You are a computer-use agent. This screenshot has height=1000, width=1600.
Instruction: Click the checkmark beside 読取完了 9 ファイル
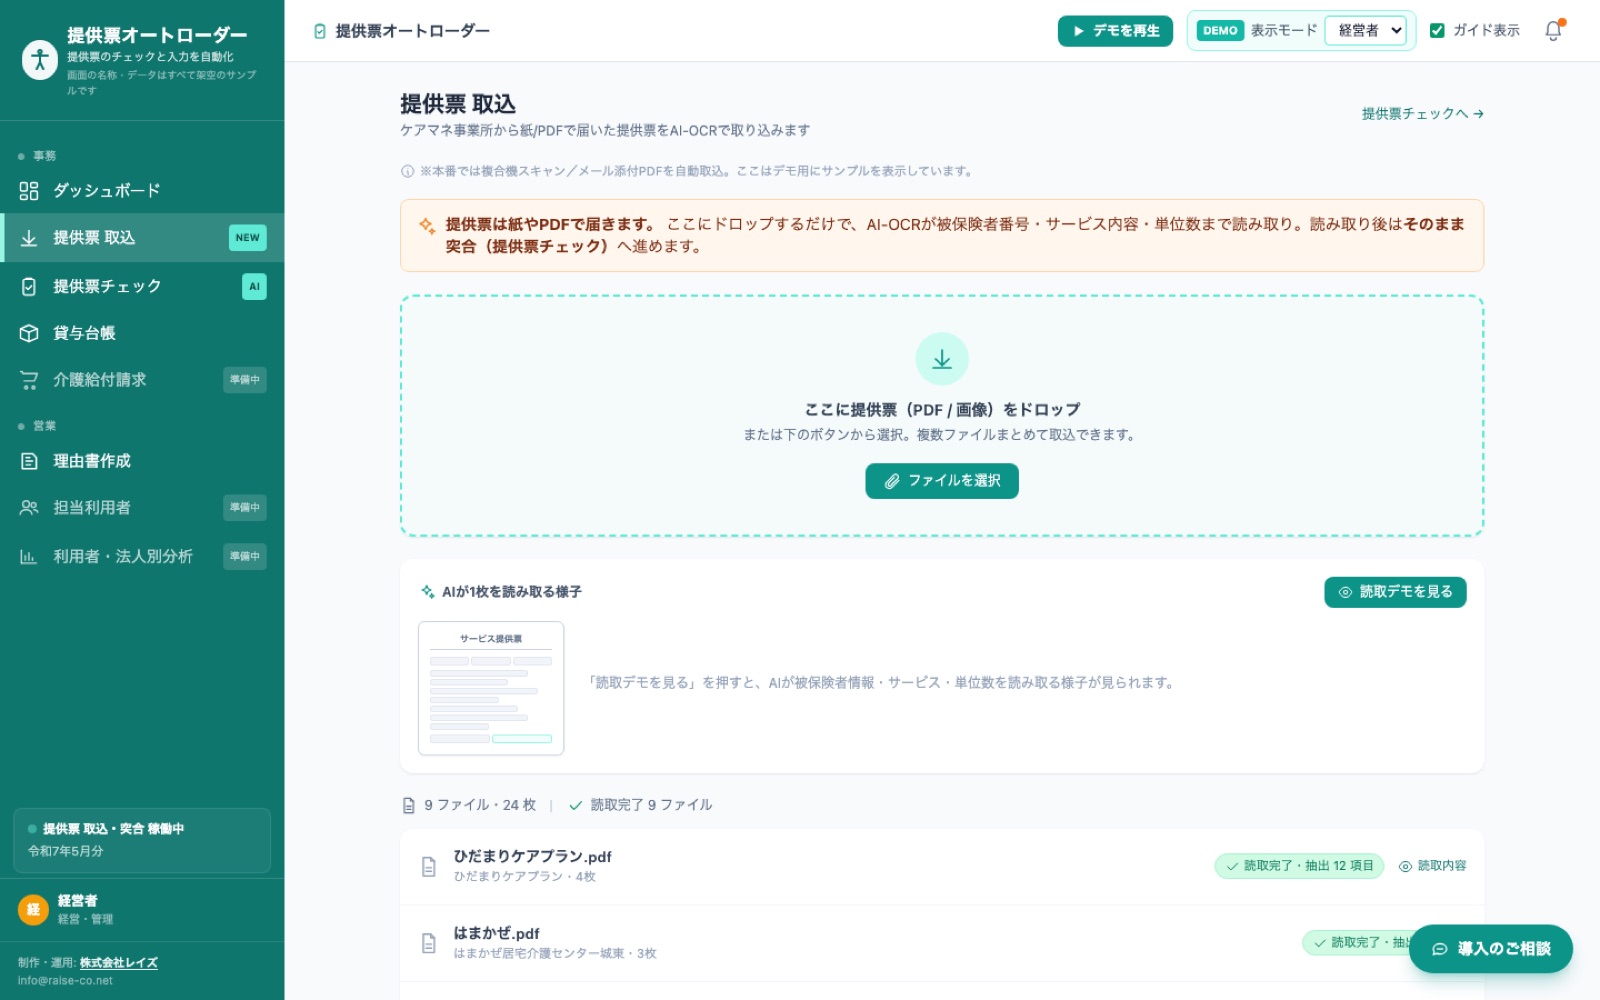click(576, 805)
